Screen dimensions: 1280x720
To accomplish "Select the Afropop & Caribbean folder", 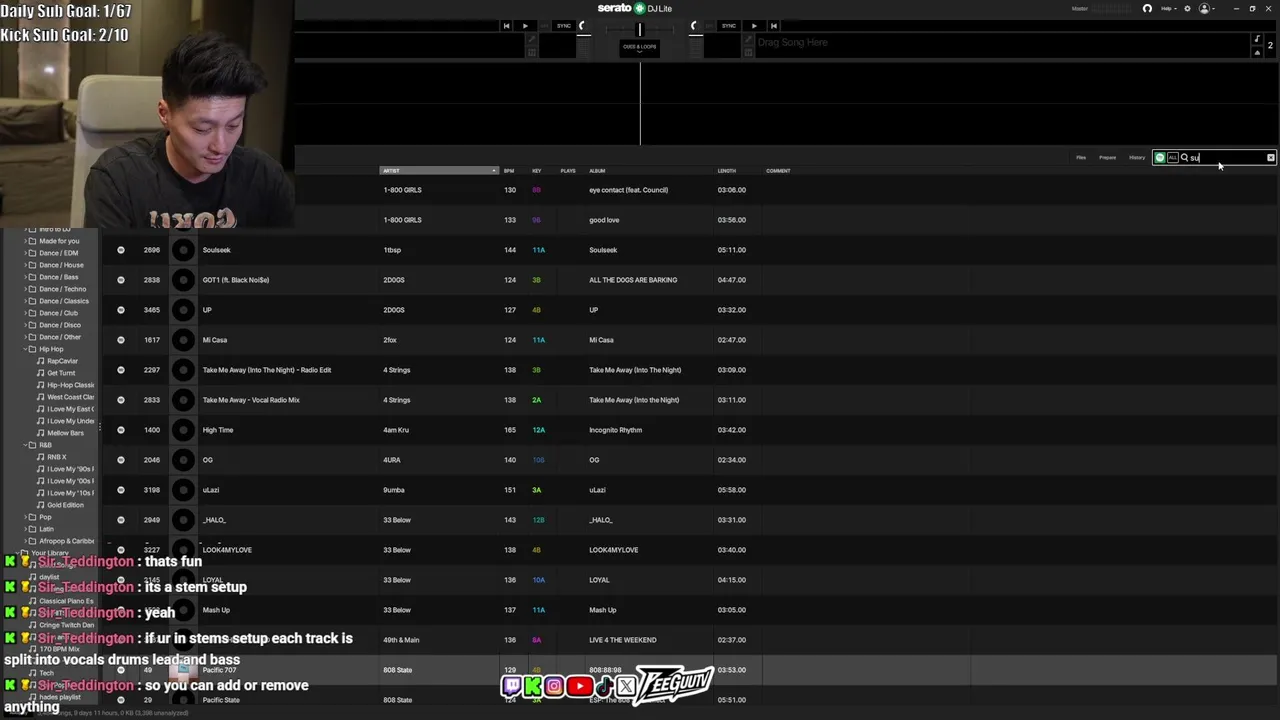I will click(x=66, y=541).
